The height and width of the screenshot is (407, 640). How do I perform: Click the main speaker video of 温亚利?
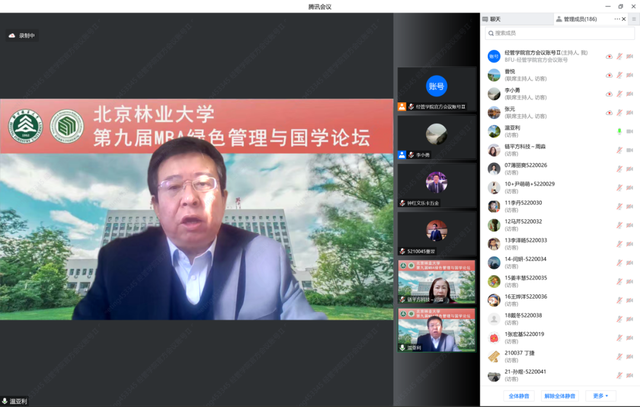tap(196, 209)
